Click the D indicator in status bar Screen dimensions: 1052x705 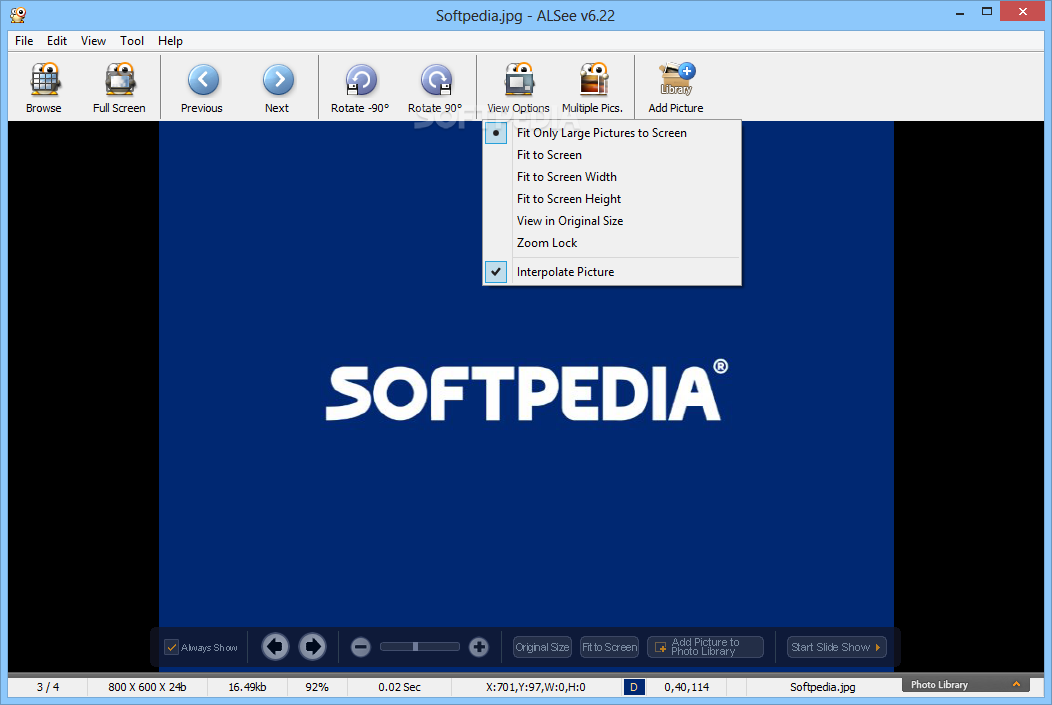[x=634, y=687]
